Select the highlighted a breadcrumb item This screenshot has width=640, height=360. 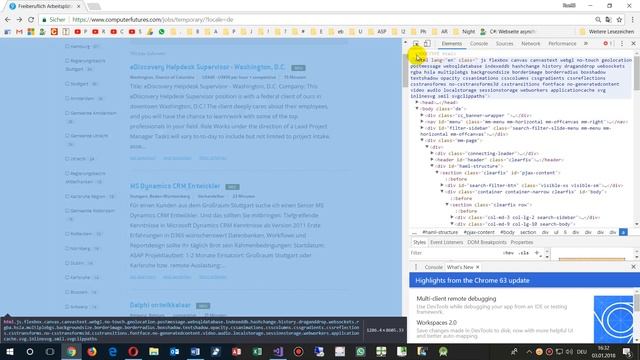623,232
